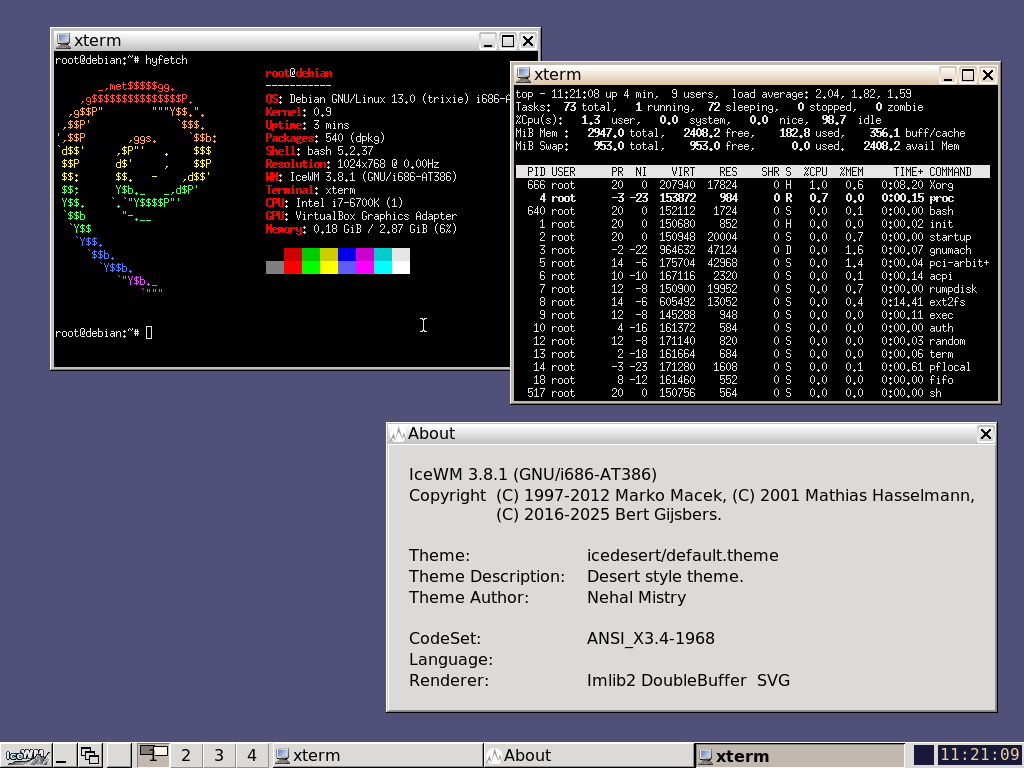Viewport: 1024px width, 768px height.
Task: Click the COMMAND column header in top
Action: point(950,172)
